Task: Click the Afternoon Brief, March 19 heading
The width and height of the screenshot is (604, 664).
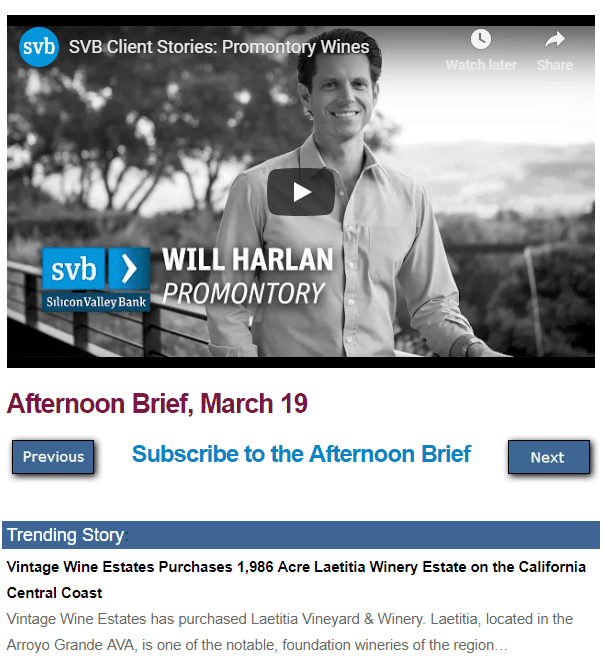Action: [157, 404]
